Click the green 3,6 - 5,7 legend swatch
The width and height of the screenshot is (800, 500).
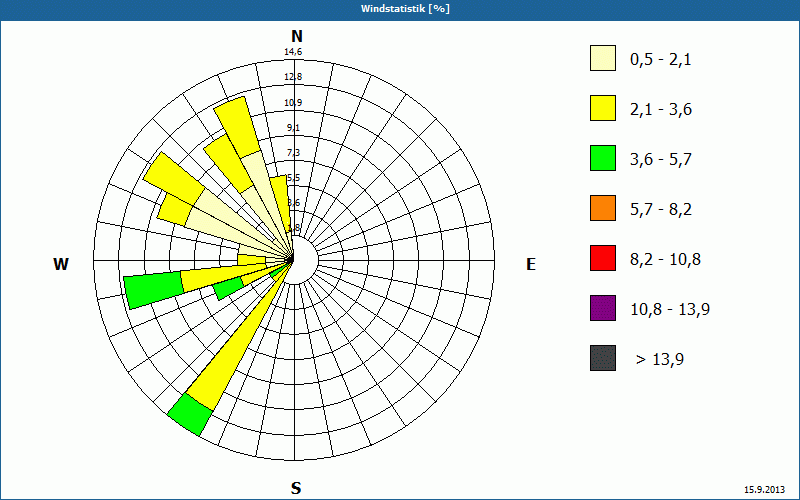click(603, 158)
